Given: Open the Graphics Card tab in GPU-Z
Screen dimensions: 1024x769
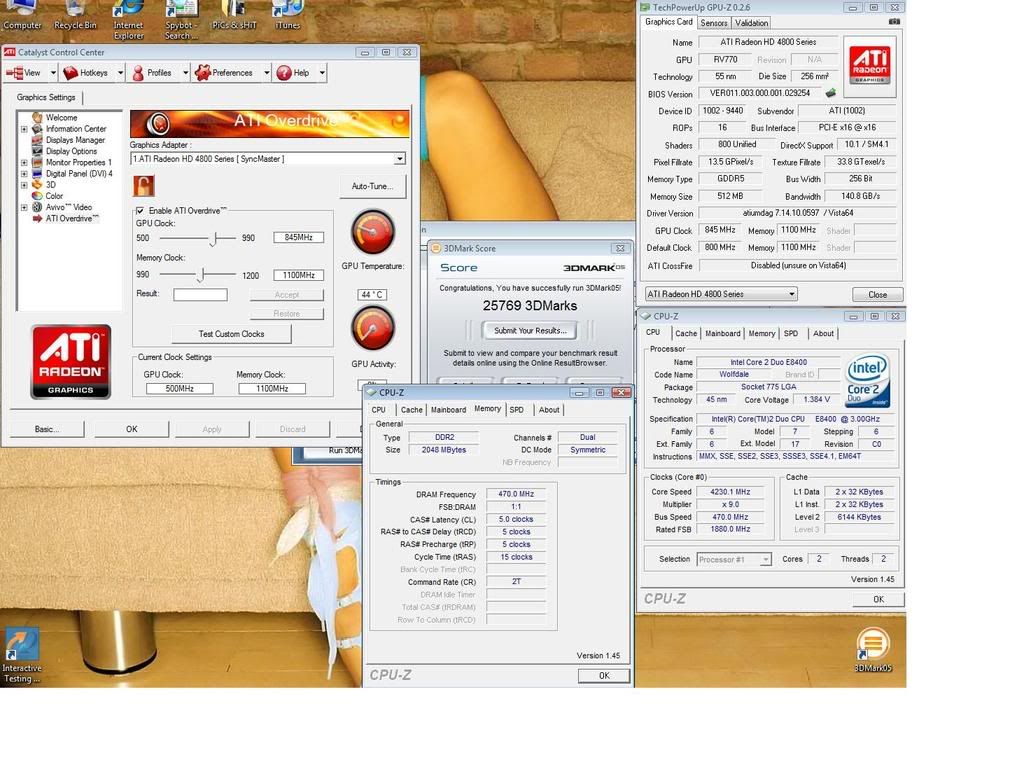Looking at the screenshot, I should (669, 22).
